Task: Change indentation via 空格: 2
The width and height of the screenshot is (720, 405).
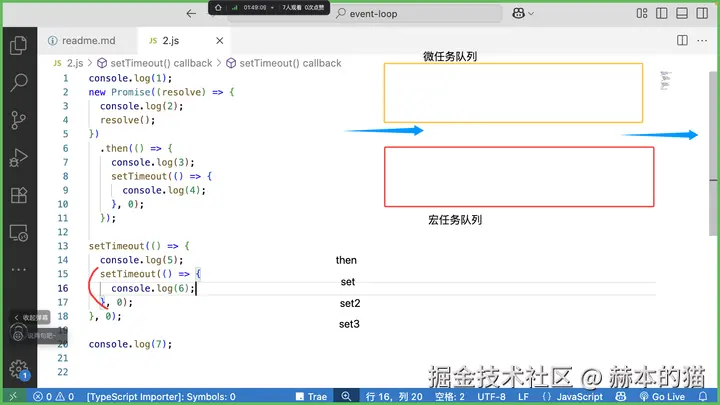Action: 450,396
